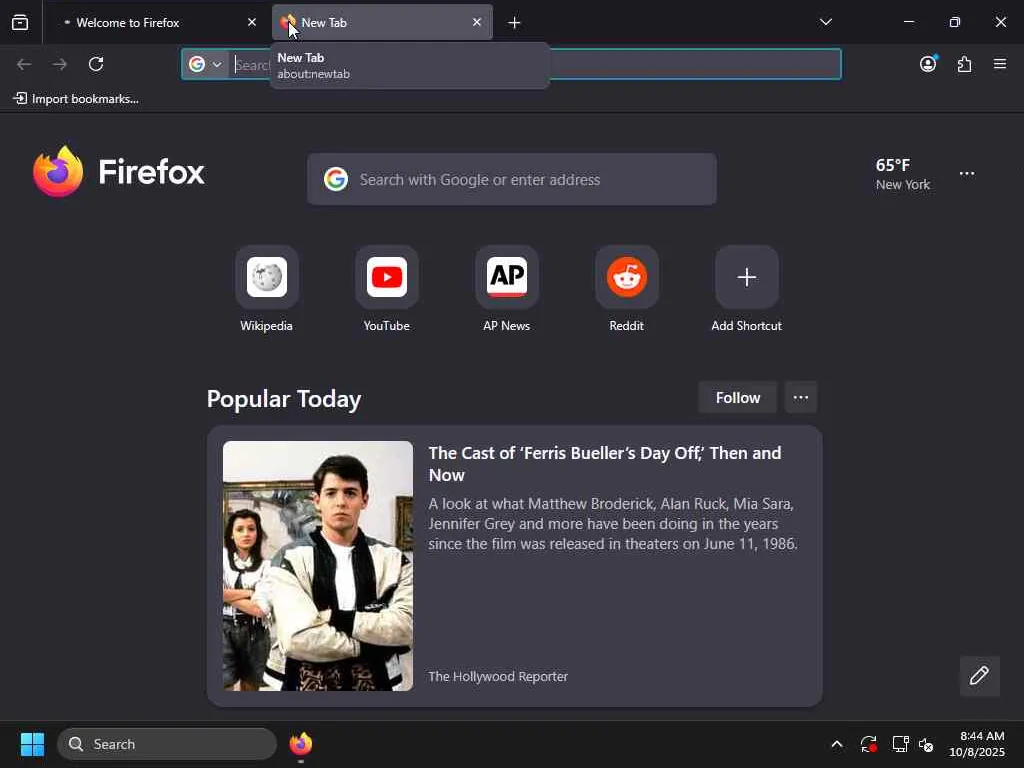Open the 65°F New York weather widget
Screen dimensions: 1024x768
[903, 174]
